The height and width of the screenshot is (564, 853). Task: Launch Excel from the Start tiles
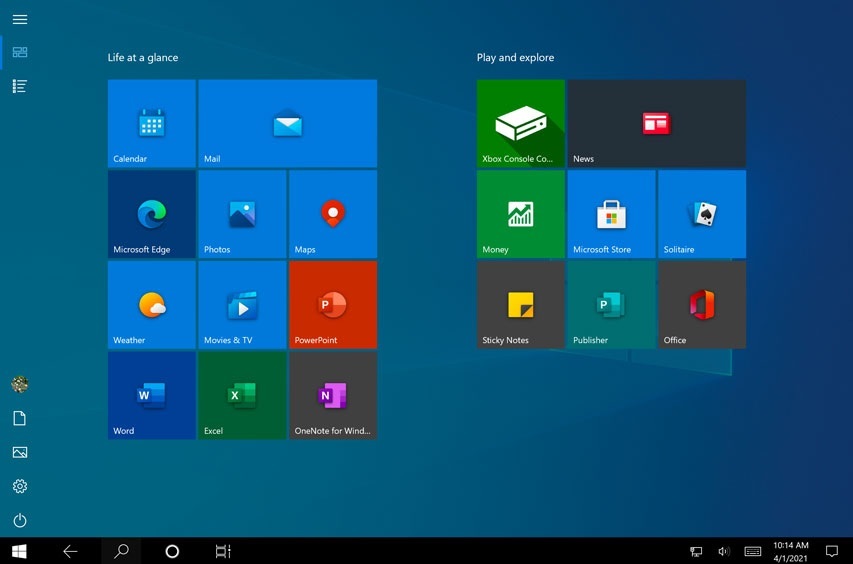tap(242, 396)
